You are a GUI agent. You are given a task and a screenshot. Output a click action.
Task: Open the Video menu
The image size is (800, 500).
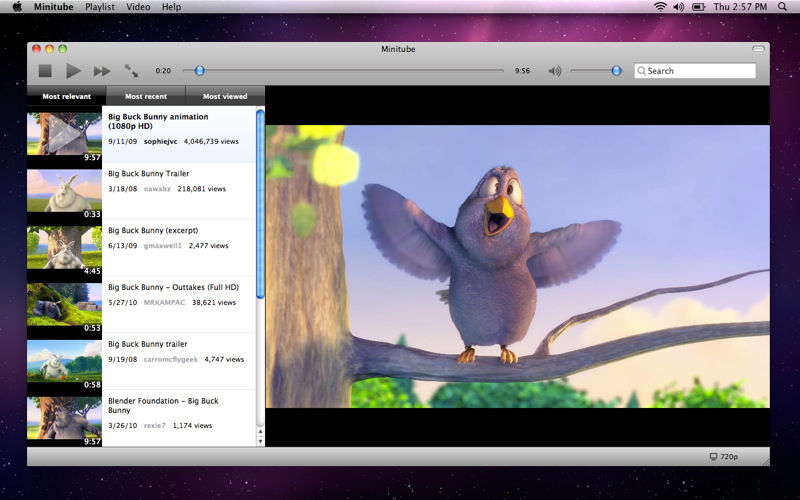(x=138, y=7)
